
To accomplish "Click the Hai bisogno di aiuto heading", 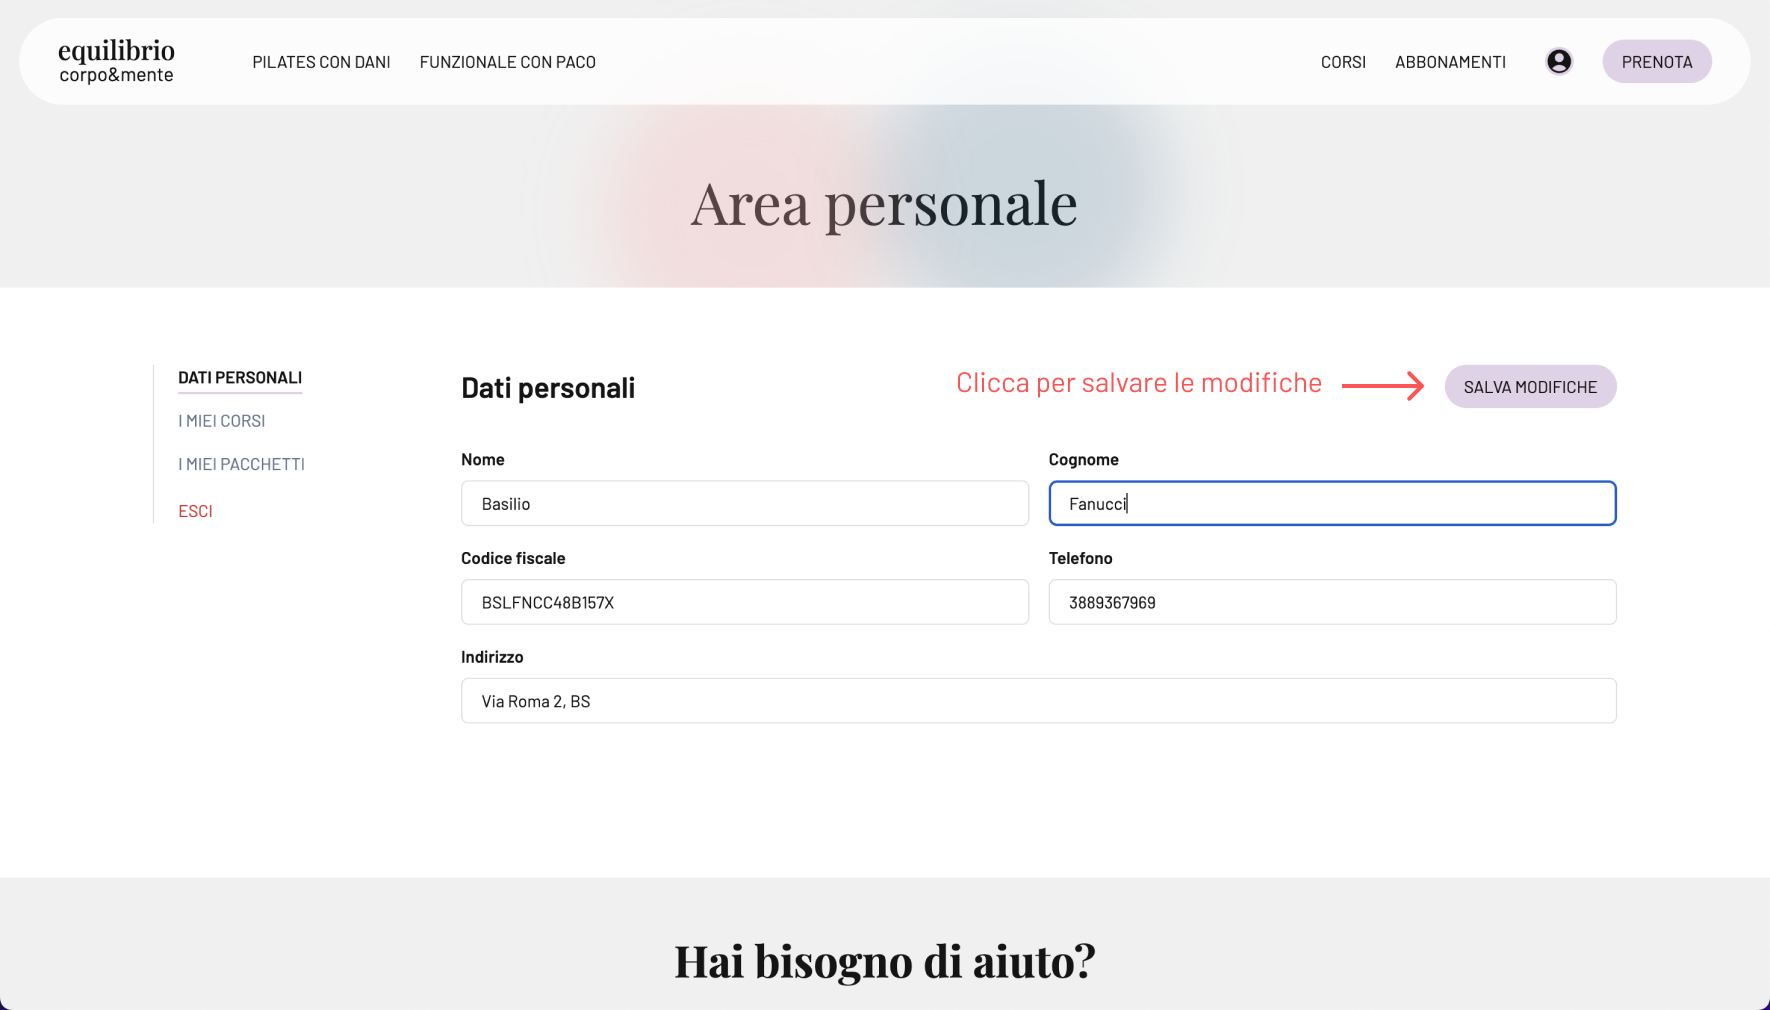I will (x=884, y=961).
